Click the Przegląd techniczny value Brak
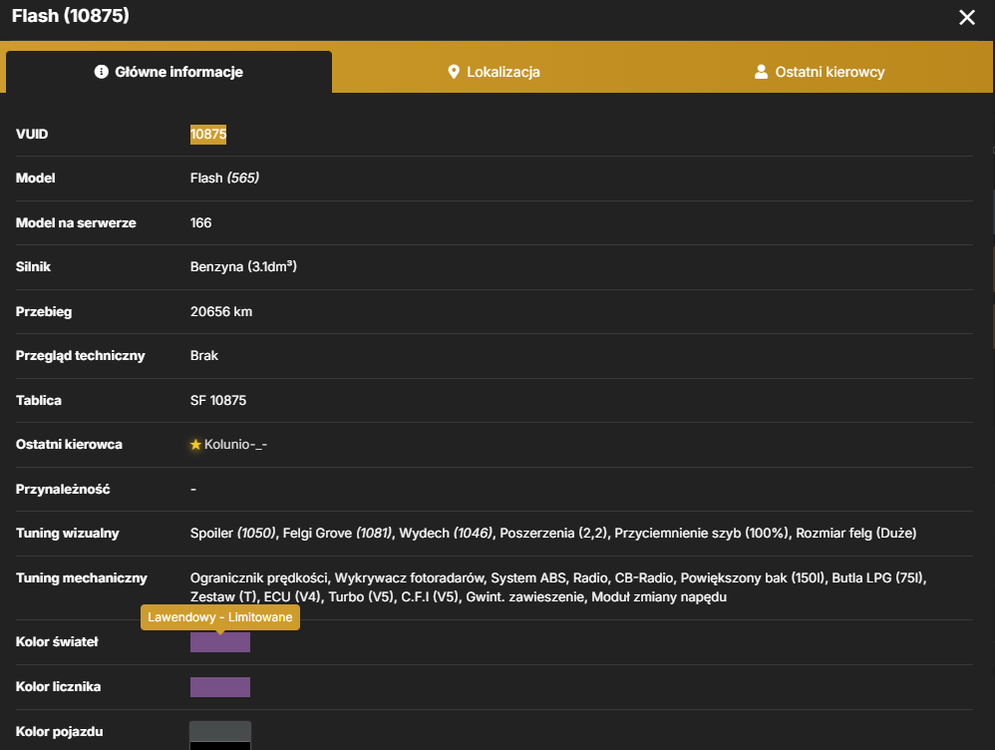 point(204,355)
